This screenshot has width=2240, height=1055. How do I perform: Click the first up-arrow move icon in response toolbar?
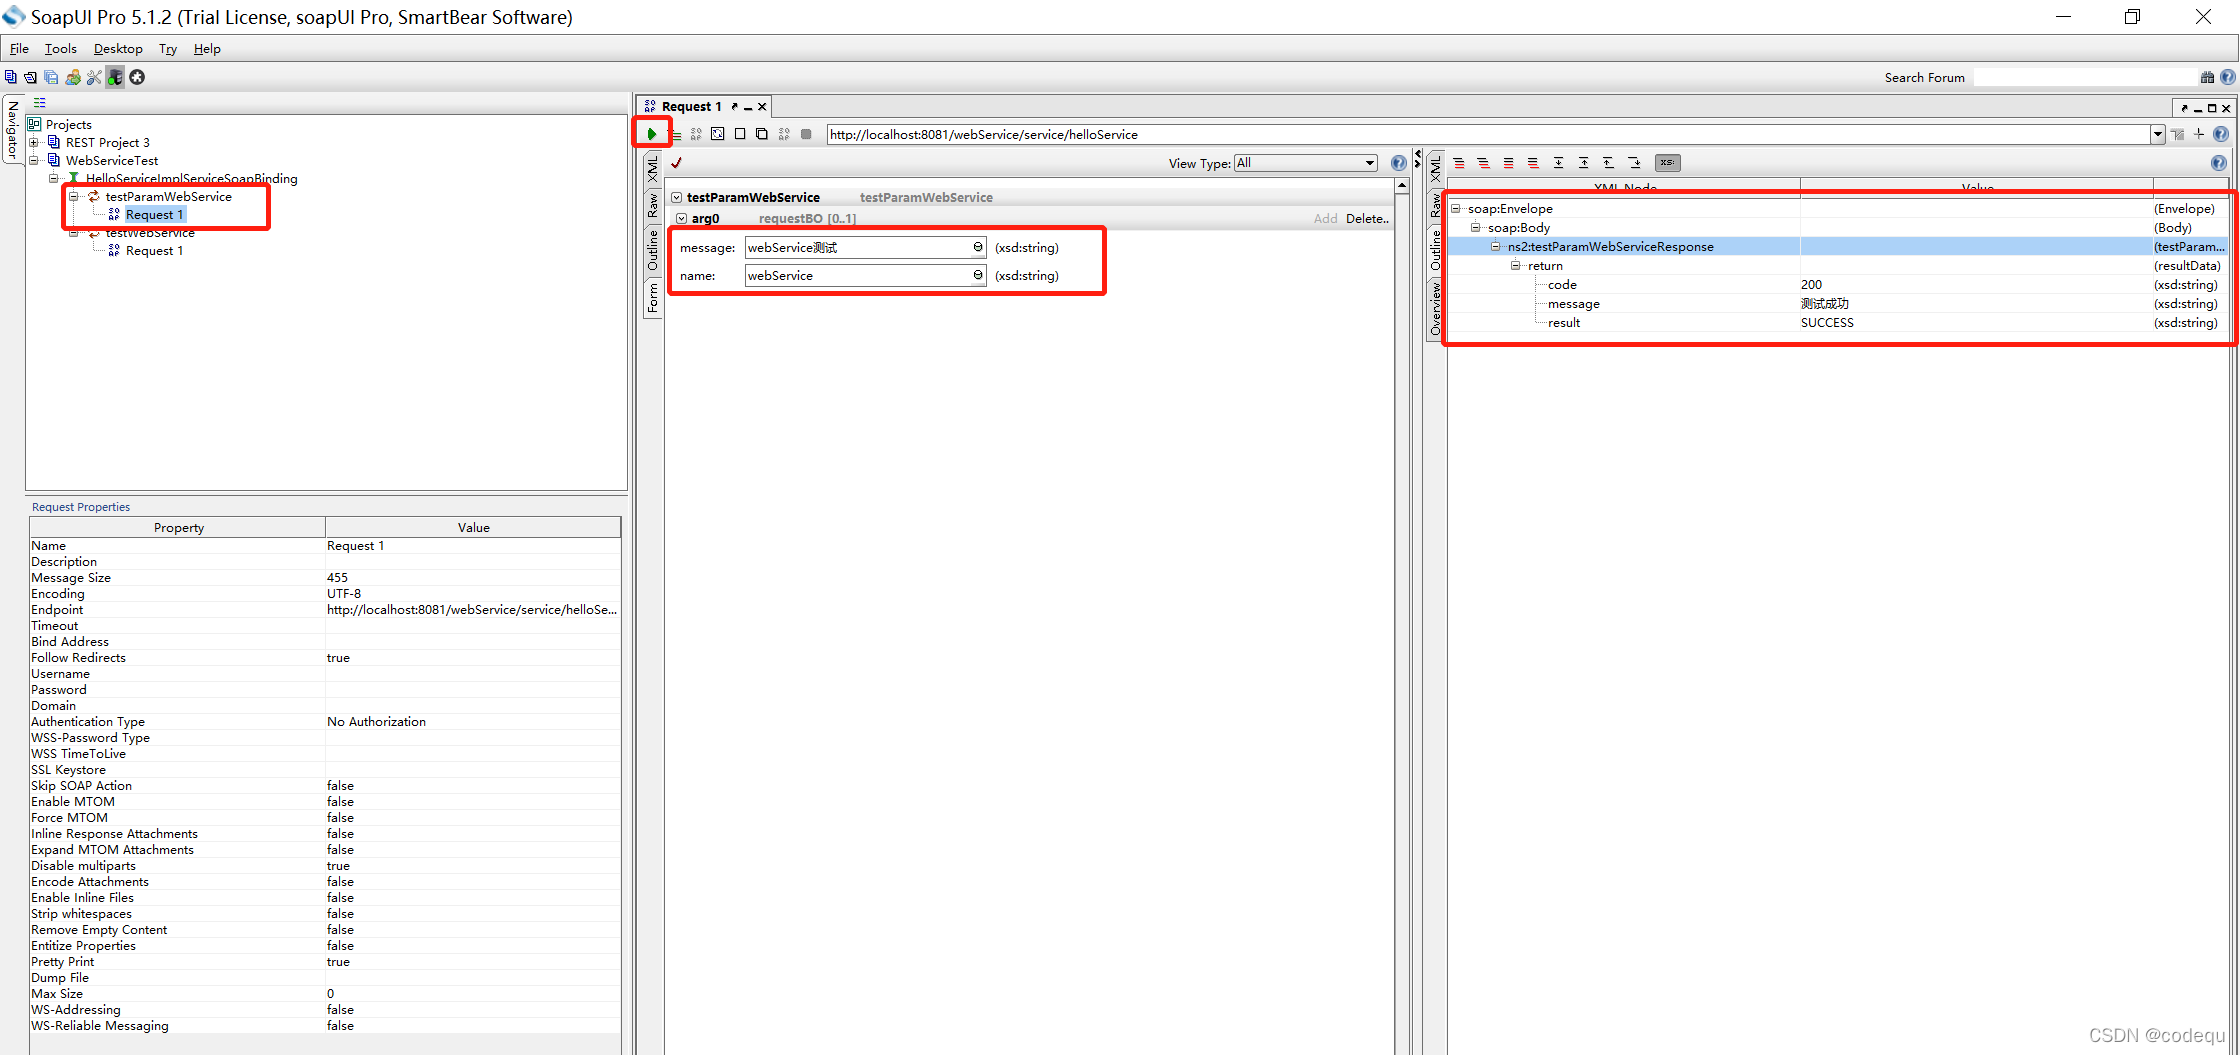pos(1583,163)
